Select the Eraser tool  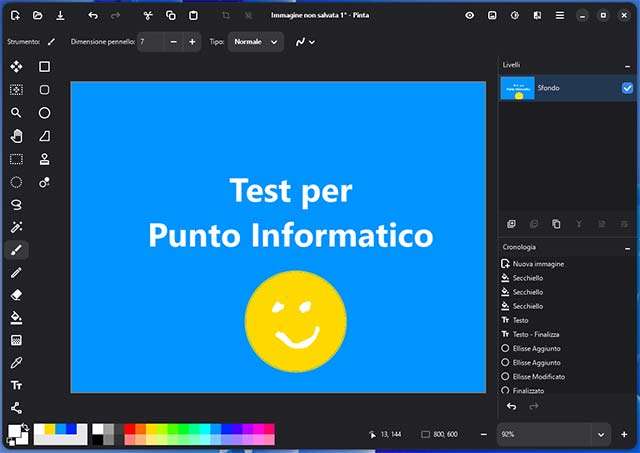pos(16,295)
